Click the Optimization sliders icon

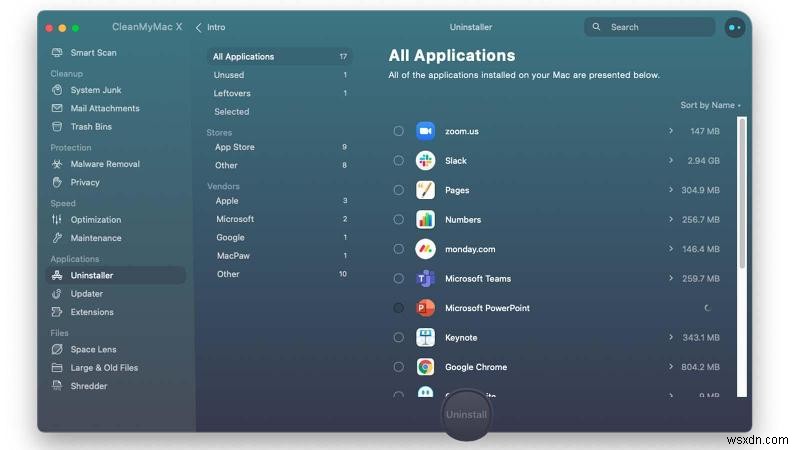pos(57,219)
